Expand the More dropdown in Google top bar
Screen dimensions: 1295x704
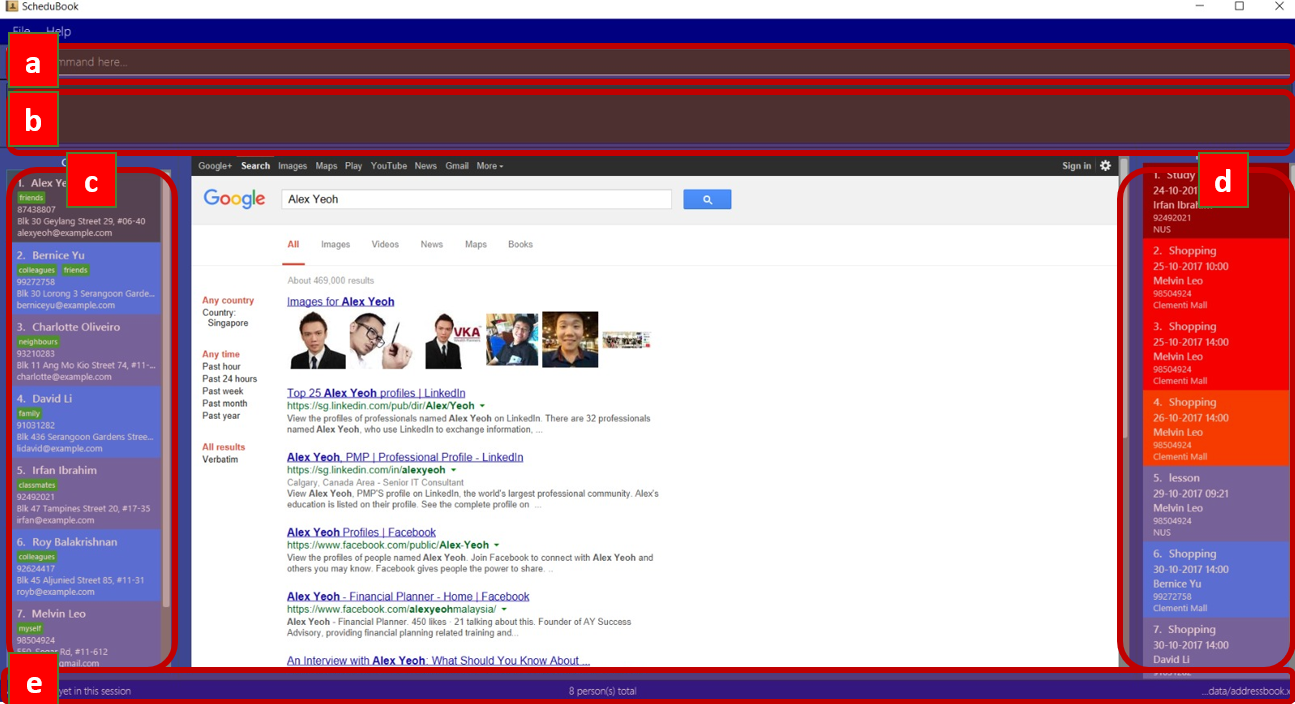click(489, 166)
